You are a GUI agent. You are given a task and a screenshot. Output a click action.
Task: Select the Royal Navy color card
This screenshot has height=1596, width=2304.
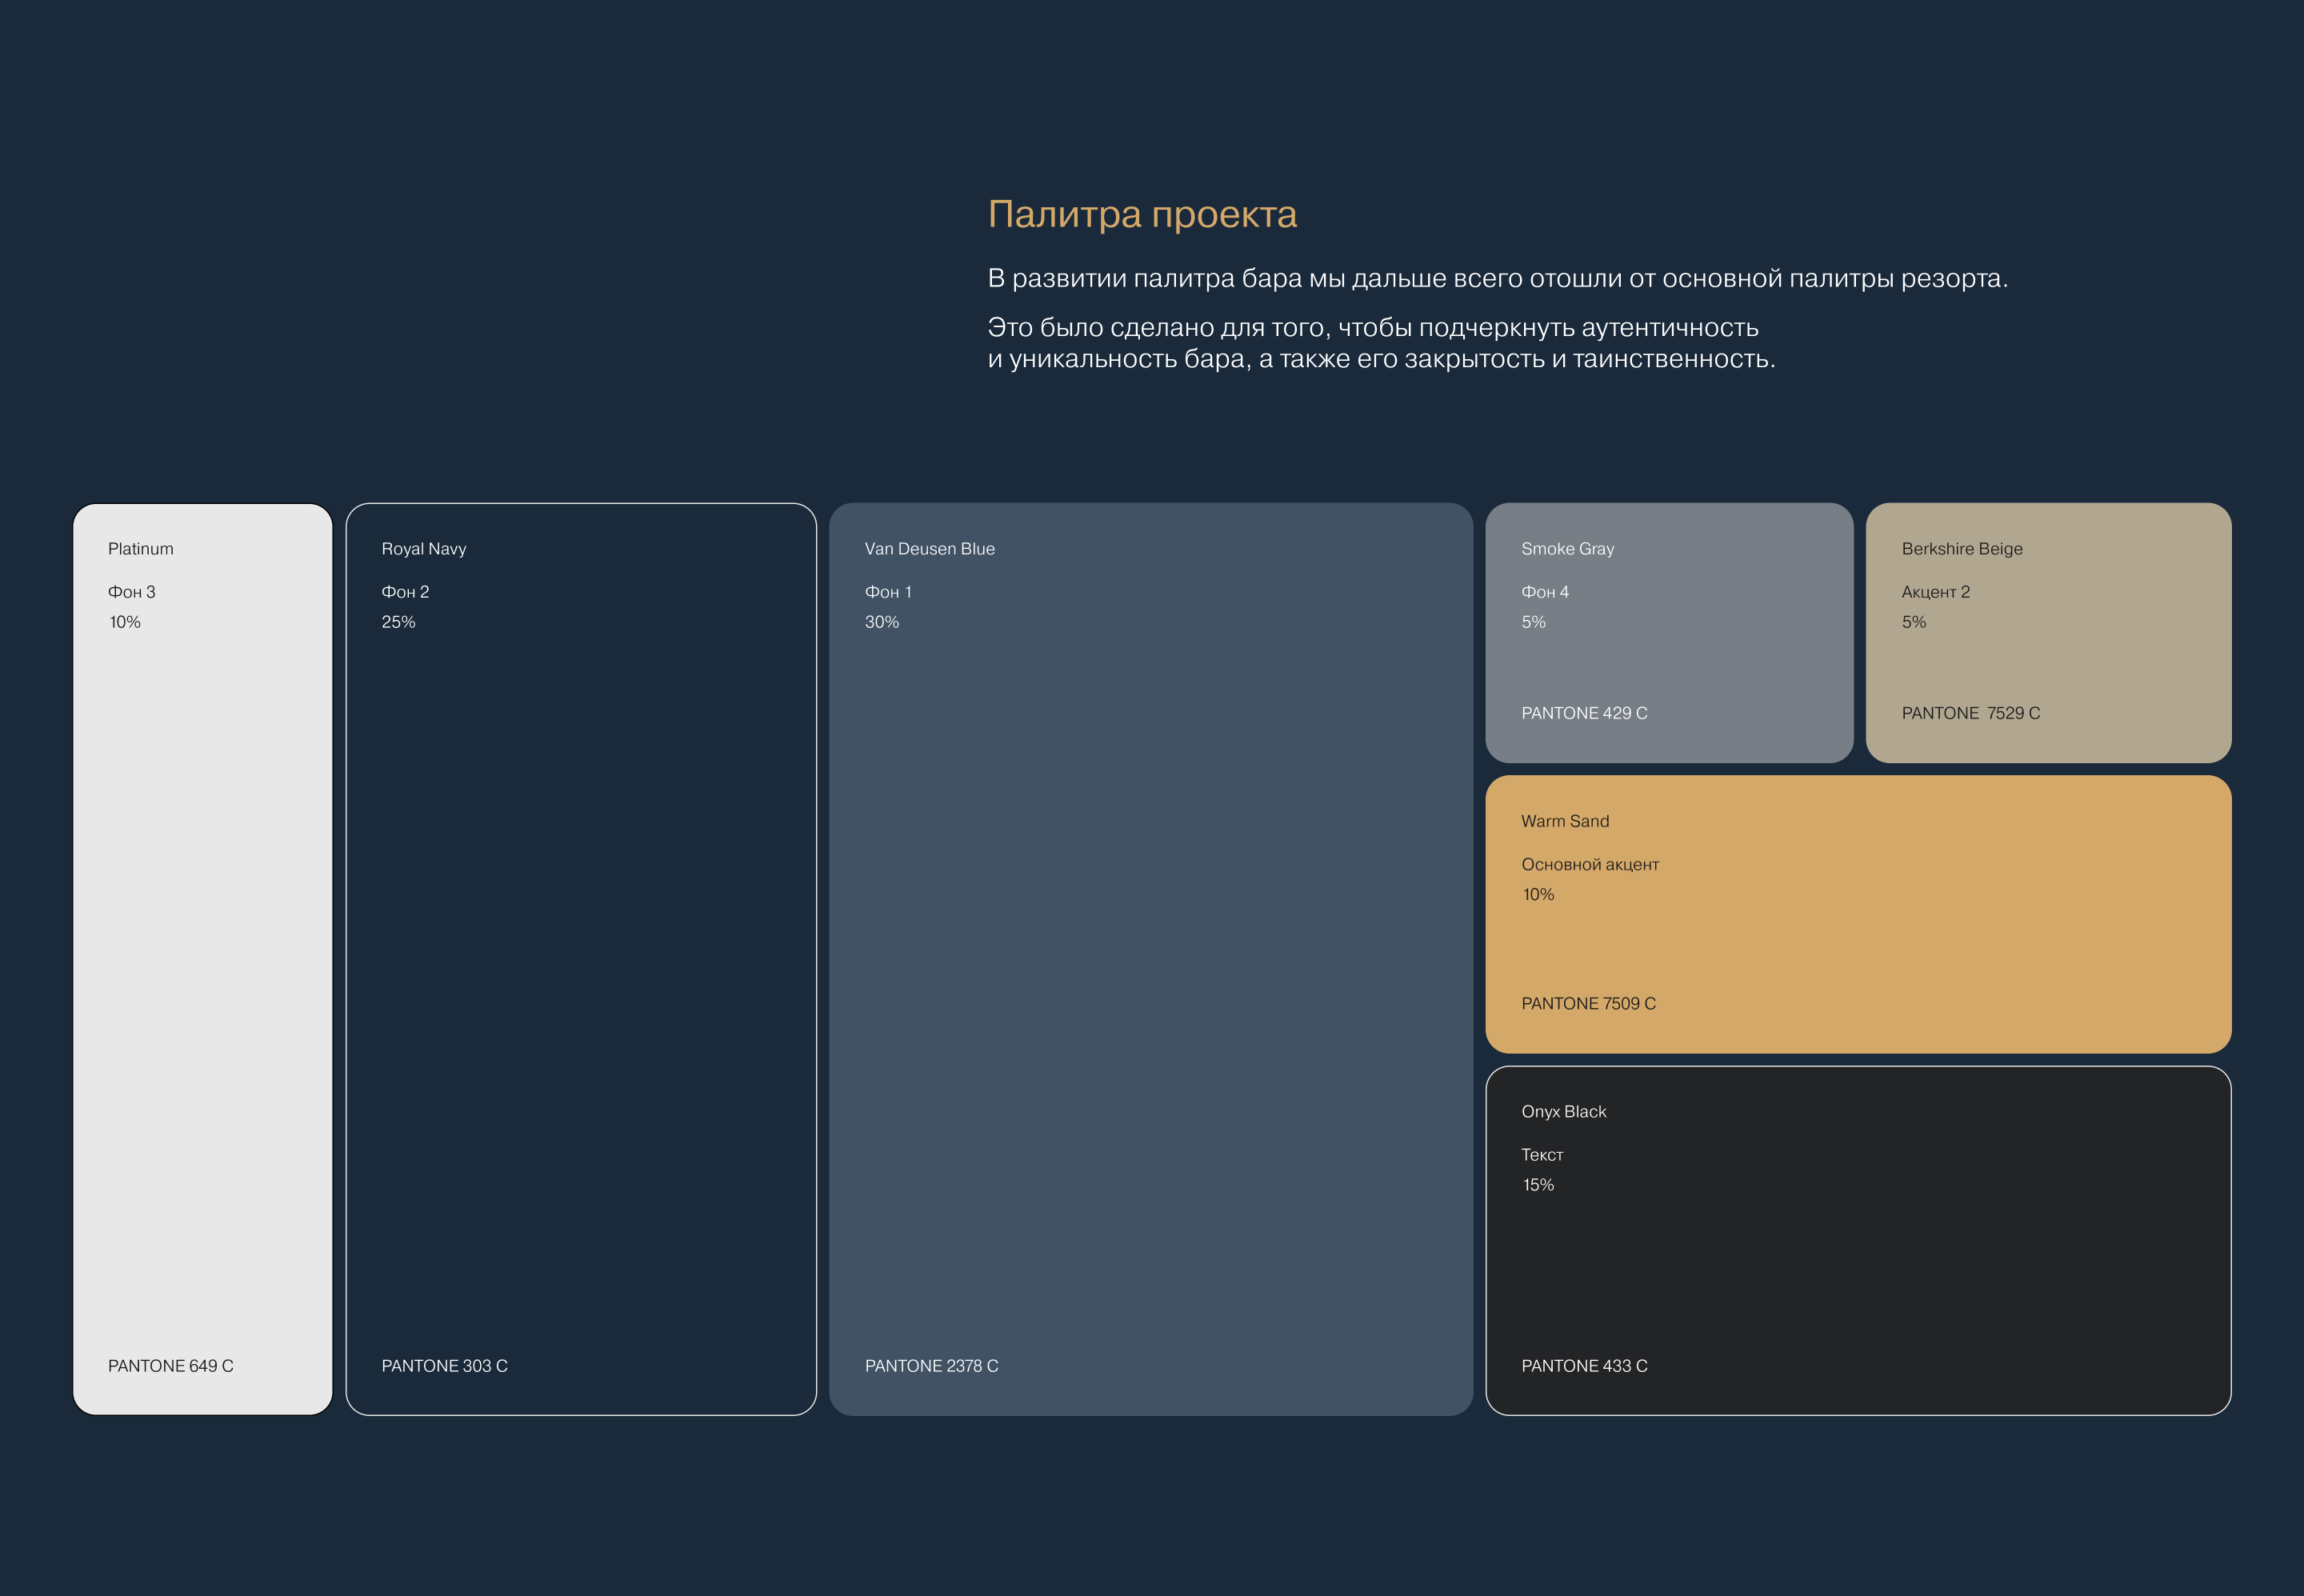point(581,958)
